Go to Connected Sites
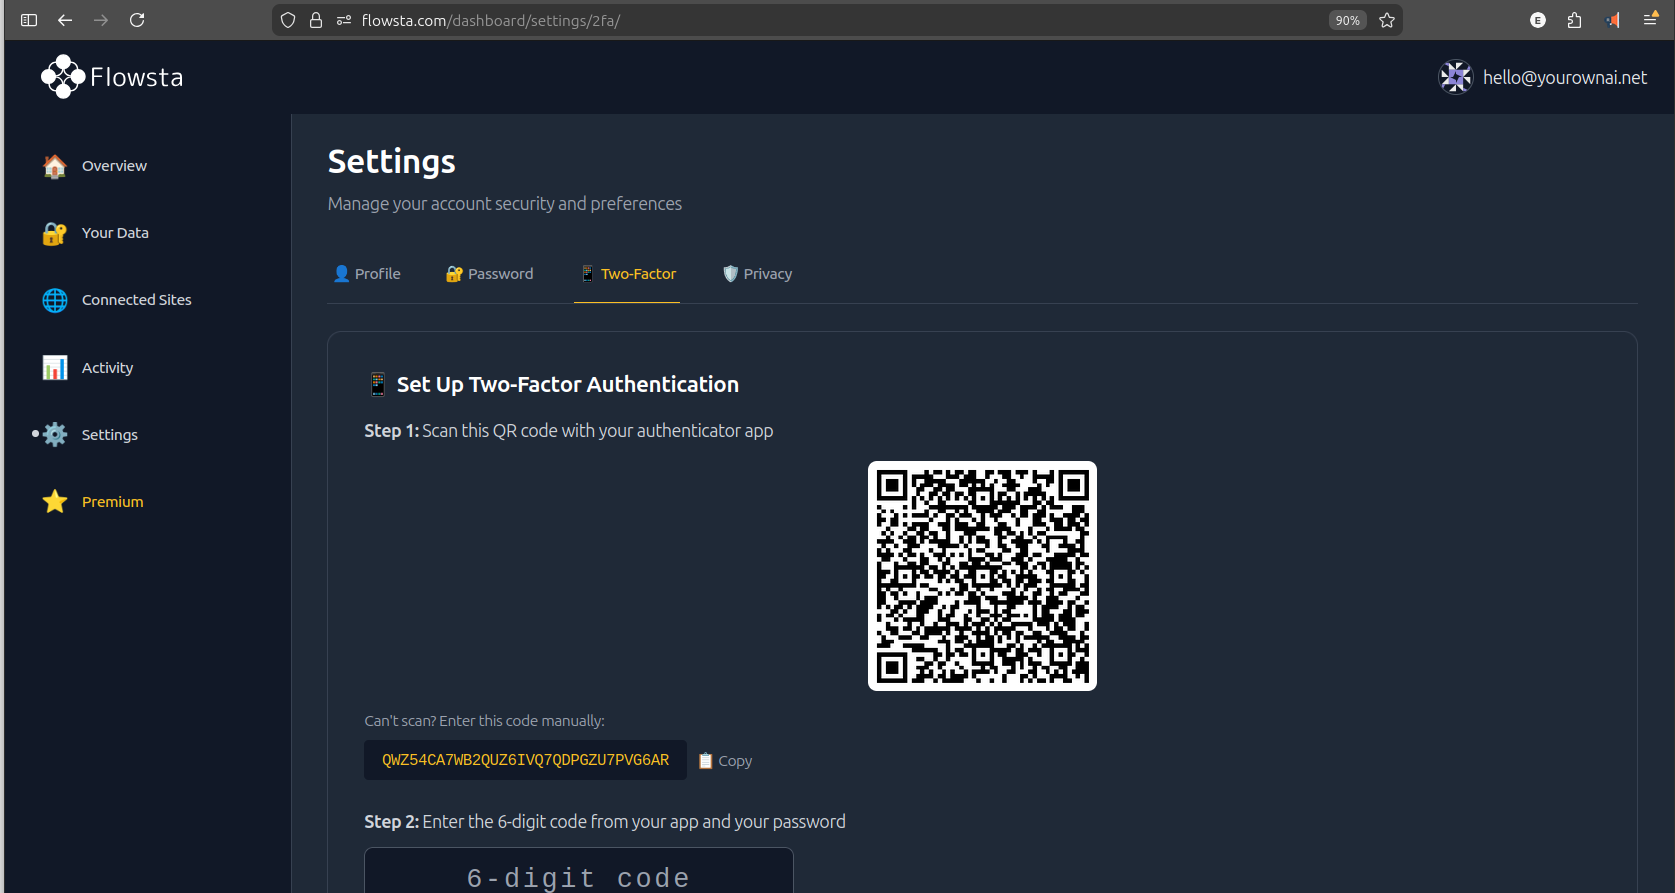 137,300
